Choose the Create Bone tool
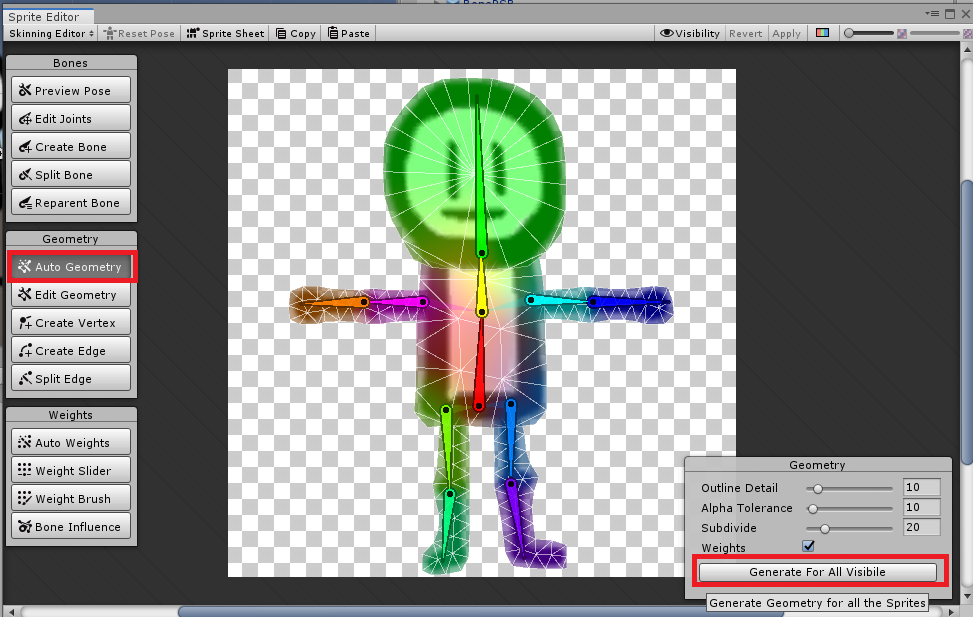 pos(71,146)
